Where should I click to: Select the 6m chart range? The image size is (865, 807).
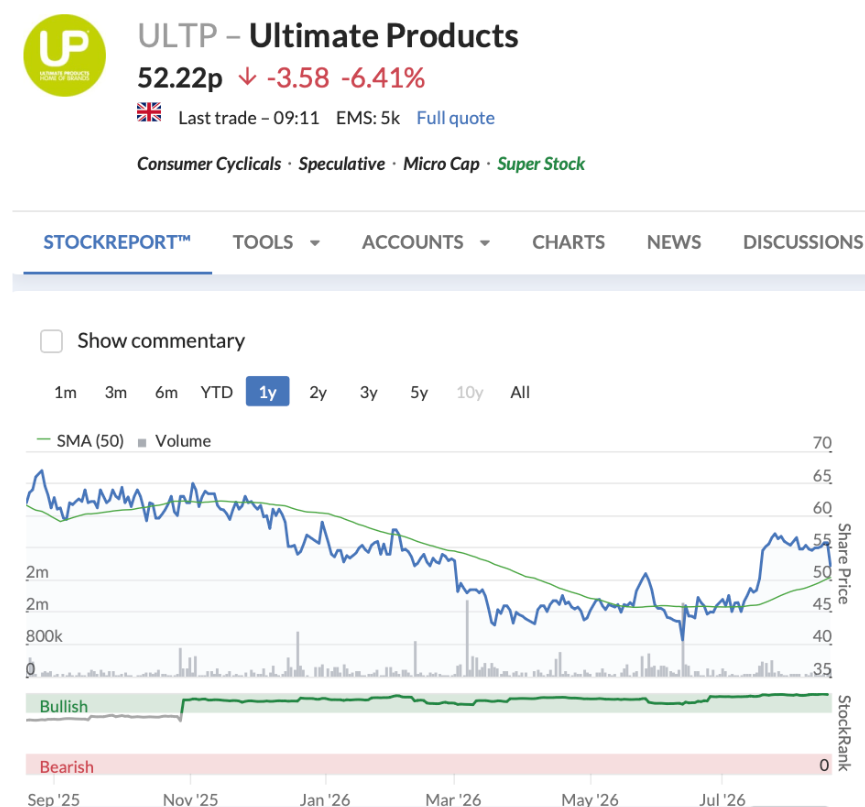coord(166,392)
